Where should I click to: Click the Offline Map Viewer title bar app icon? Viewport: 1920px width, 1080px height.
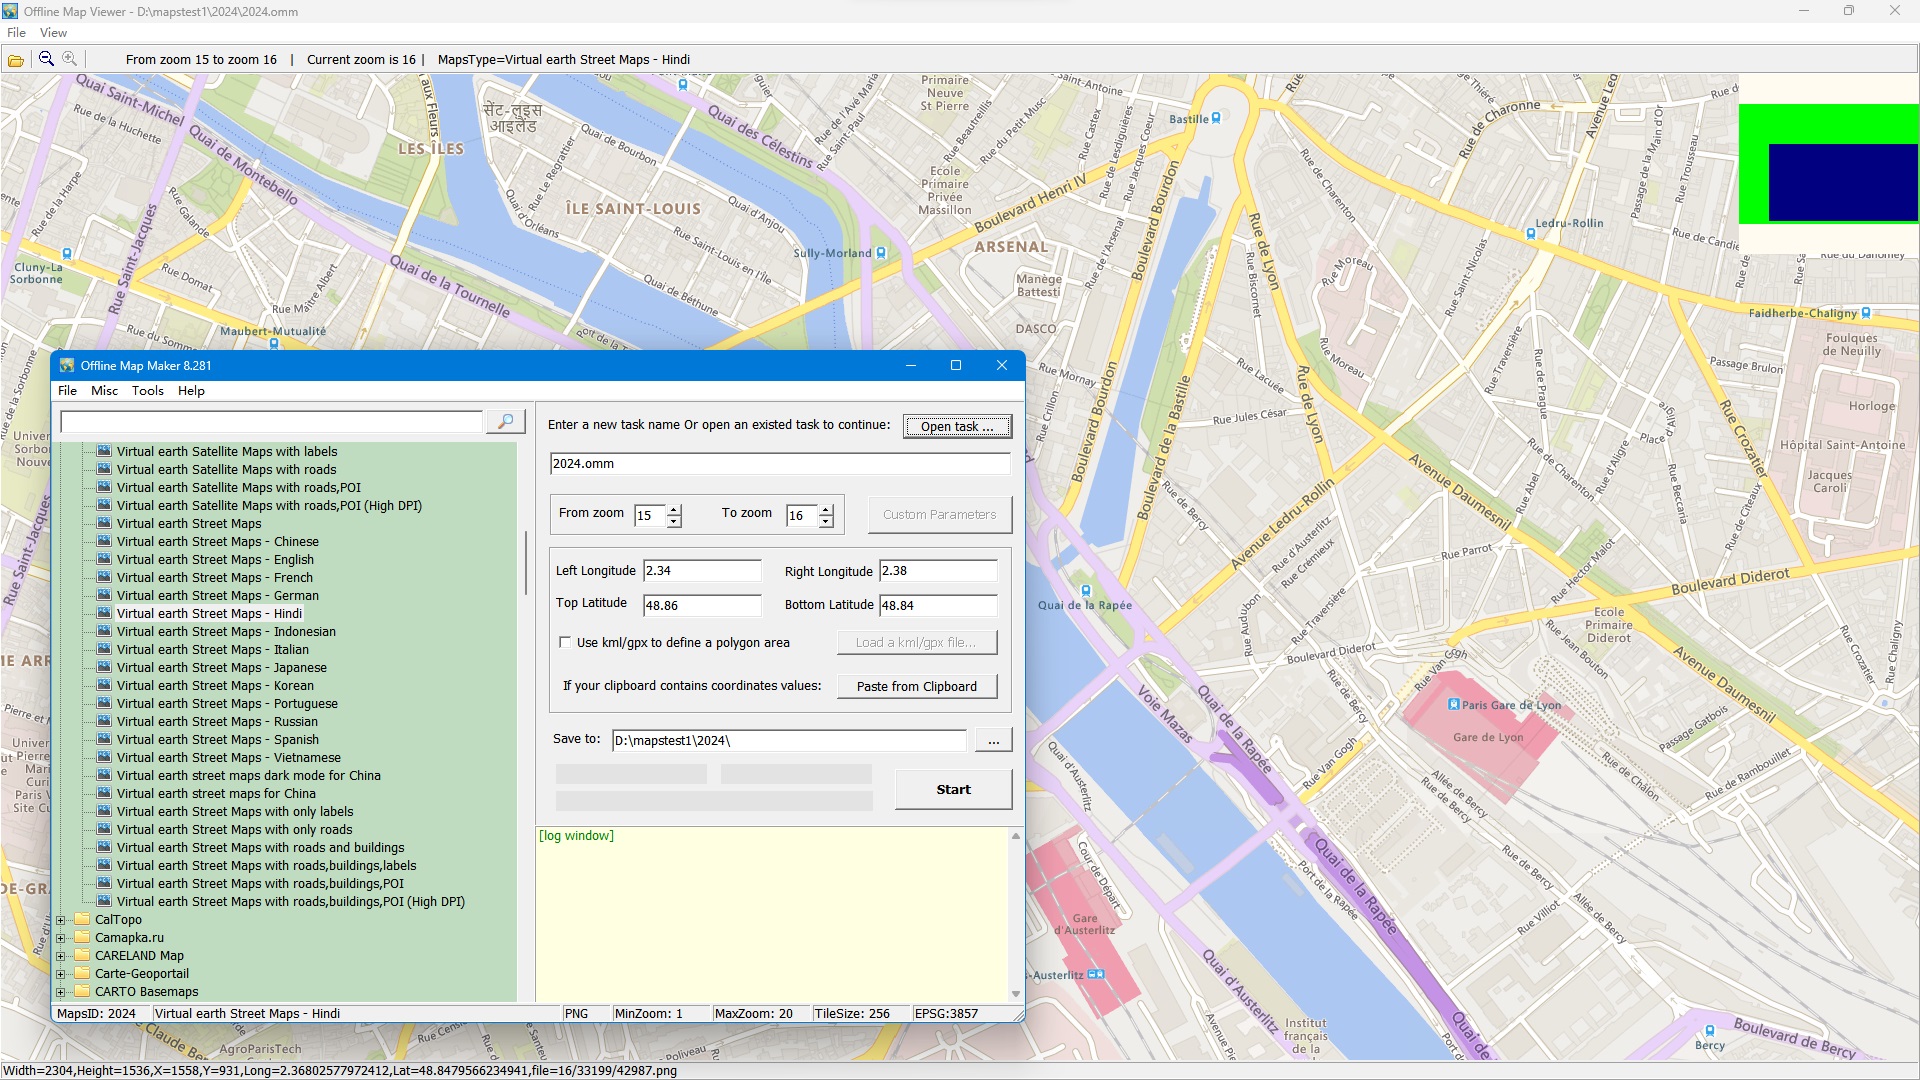[10, 11]
